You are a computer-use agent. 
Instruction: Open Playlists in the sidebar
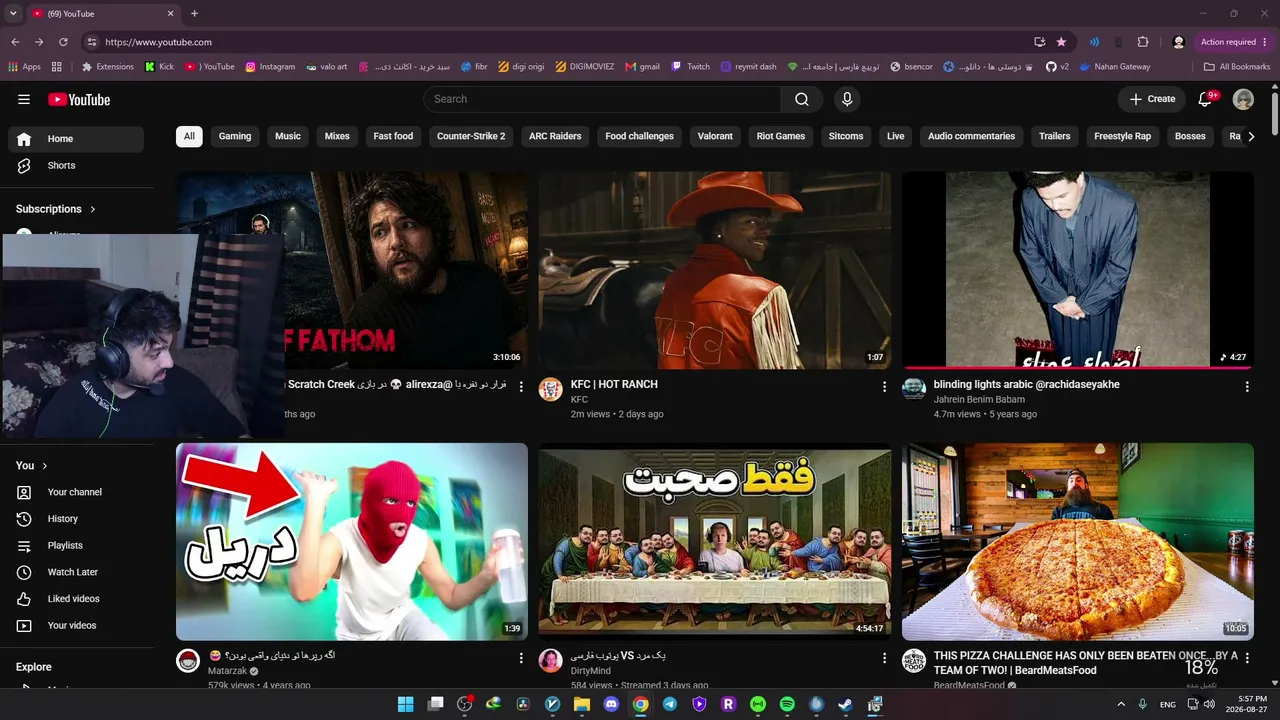click(76, 546)
